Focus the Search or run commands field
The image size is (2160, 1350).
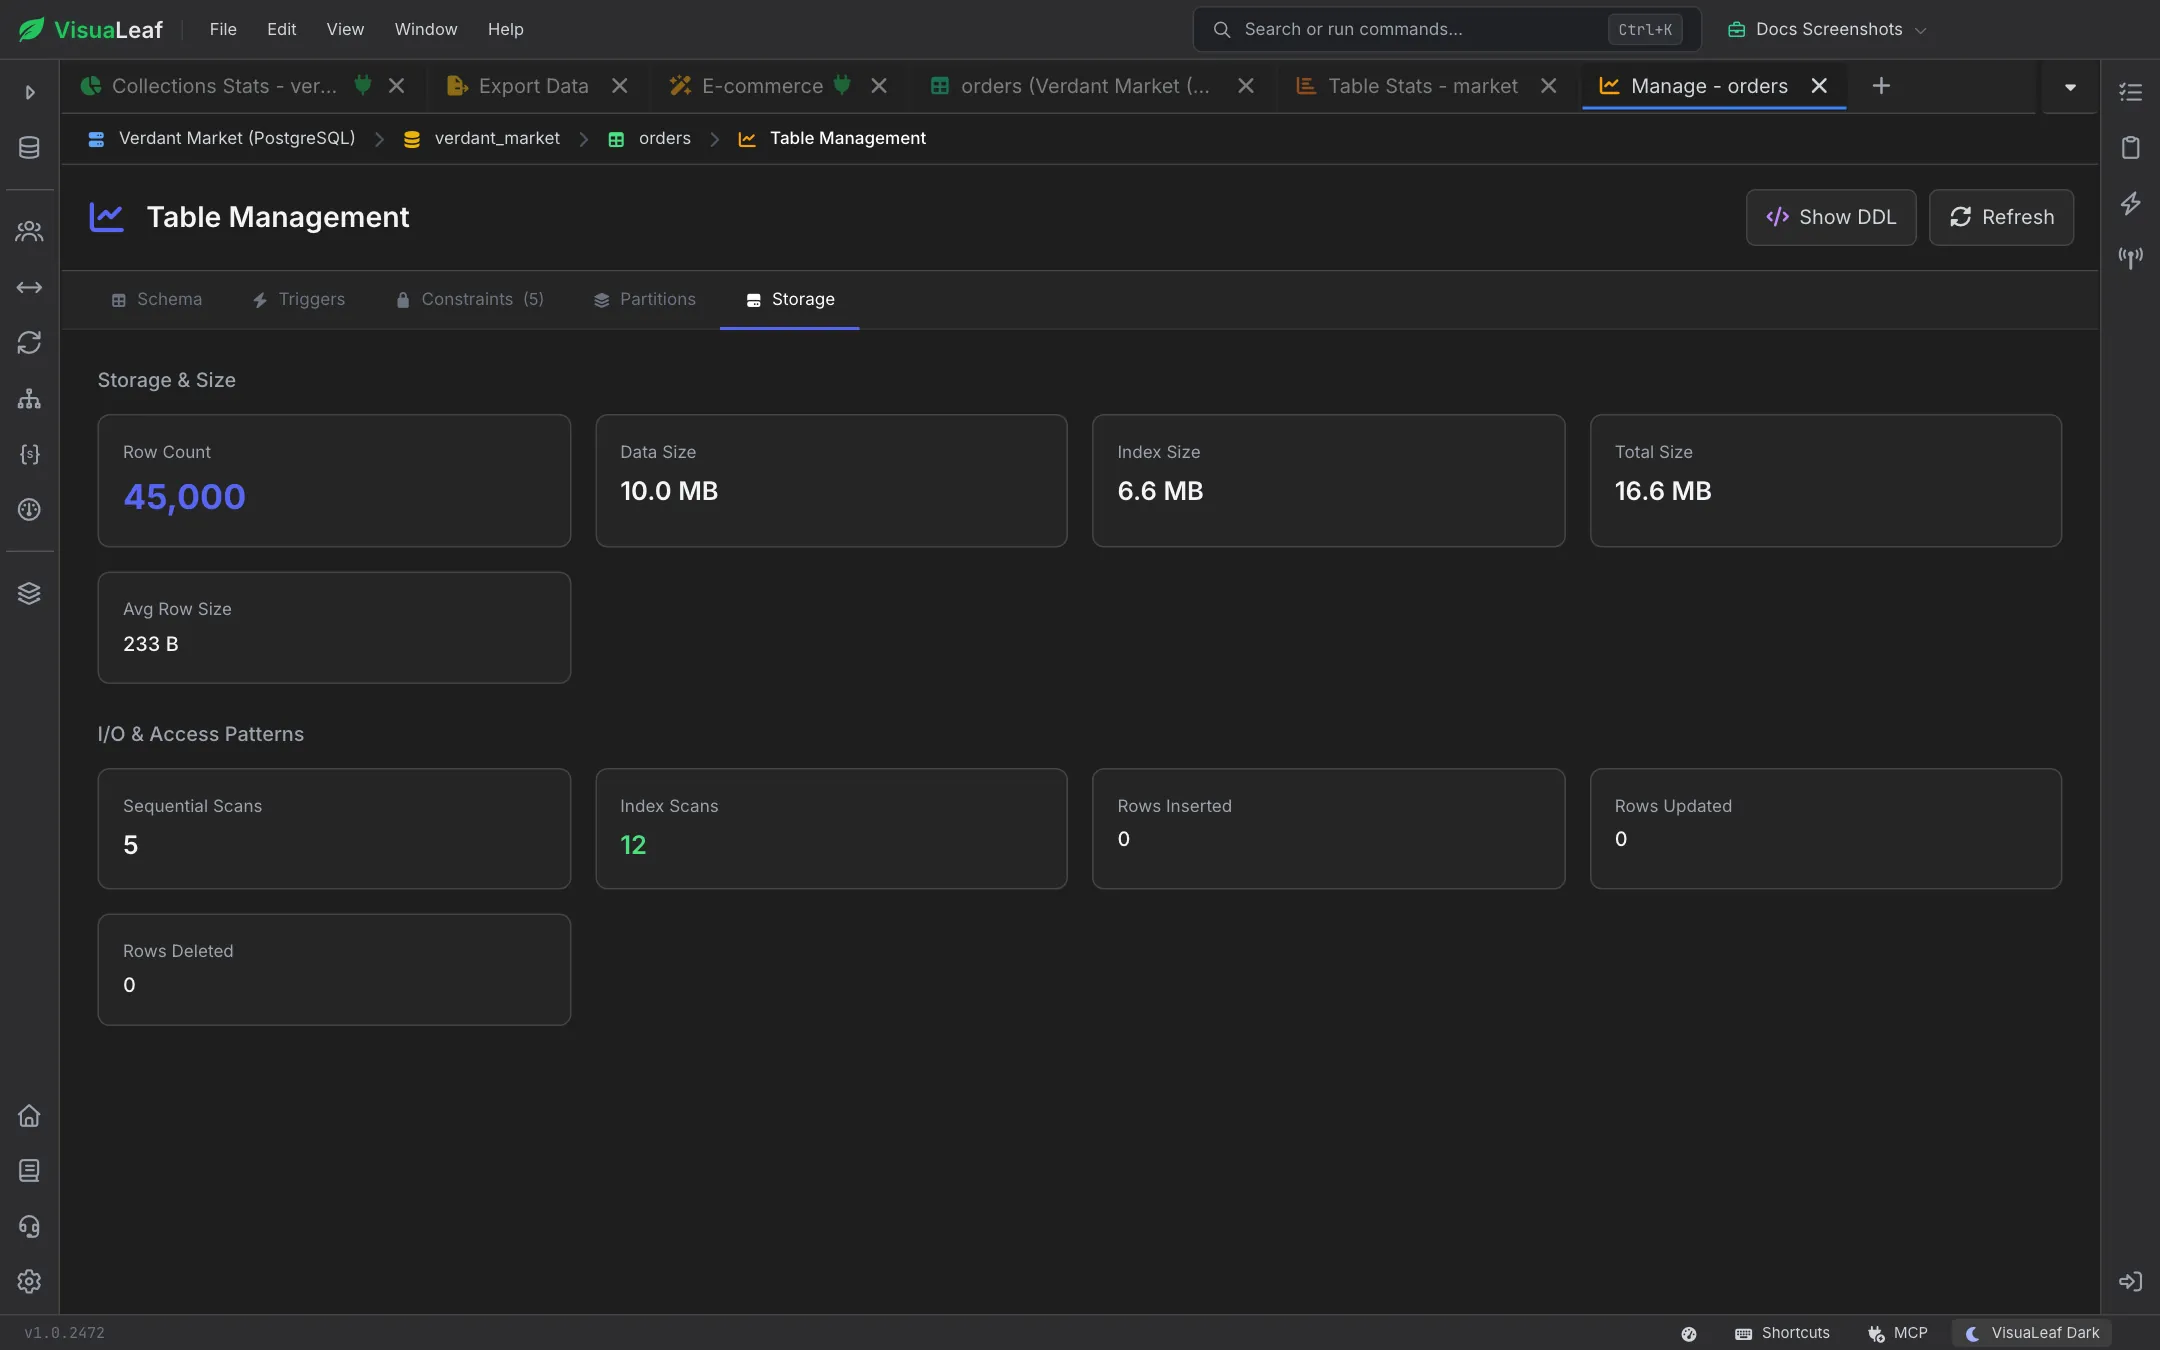click(x=1448, y=29)
